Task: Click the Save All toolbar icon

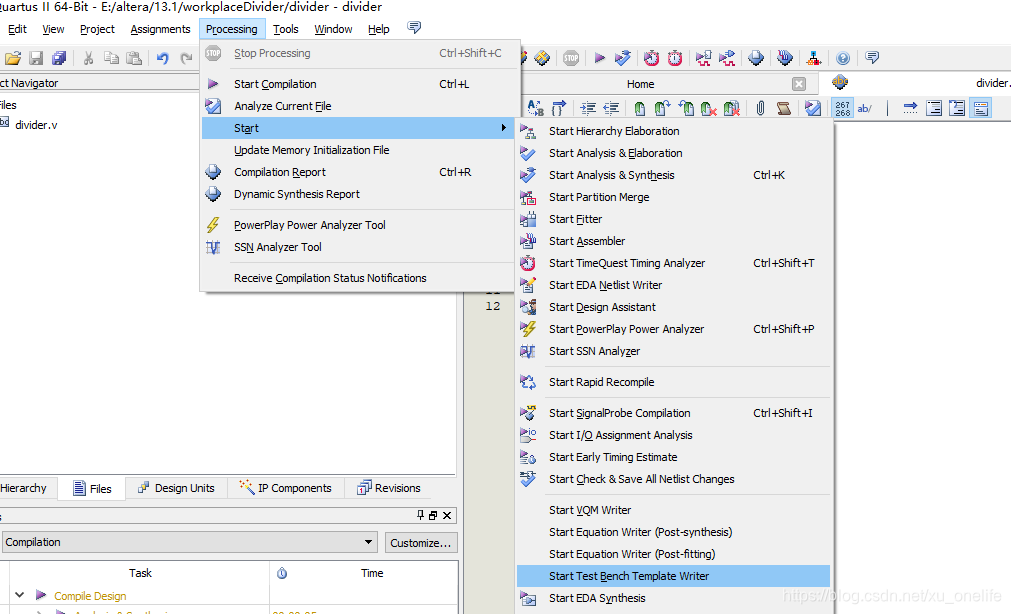Action: pos(59,58)
